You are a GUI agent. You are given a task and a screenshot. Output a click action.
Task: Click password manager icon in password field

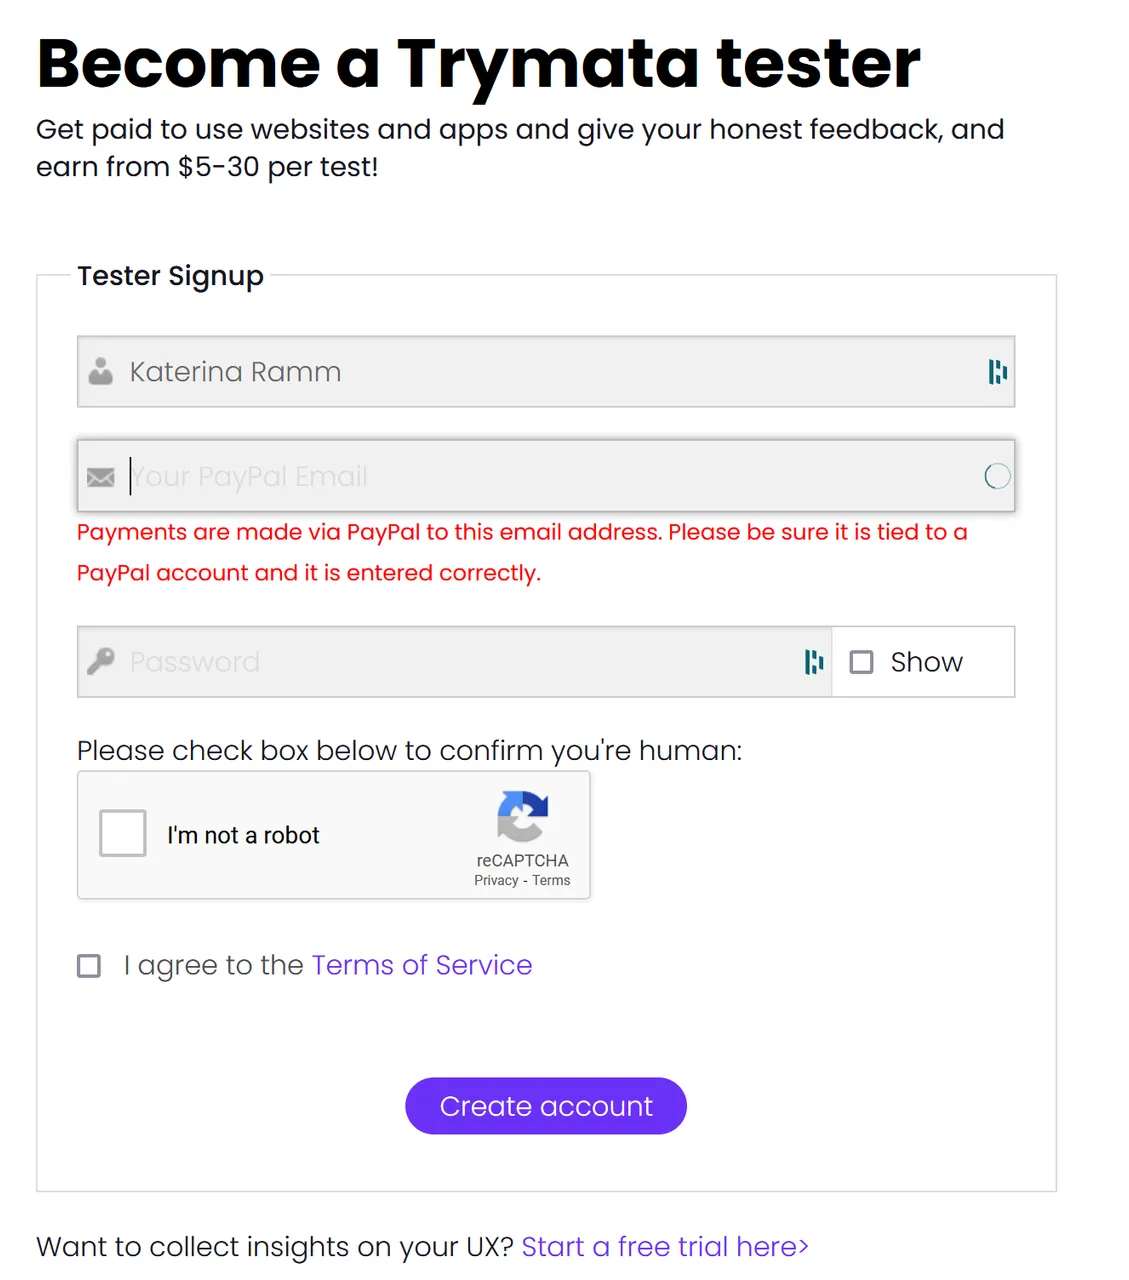(814, 661)
